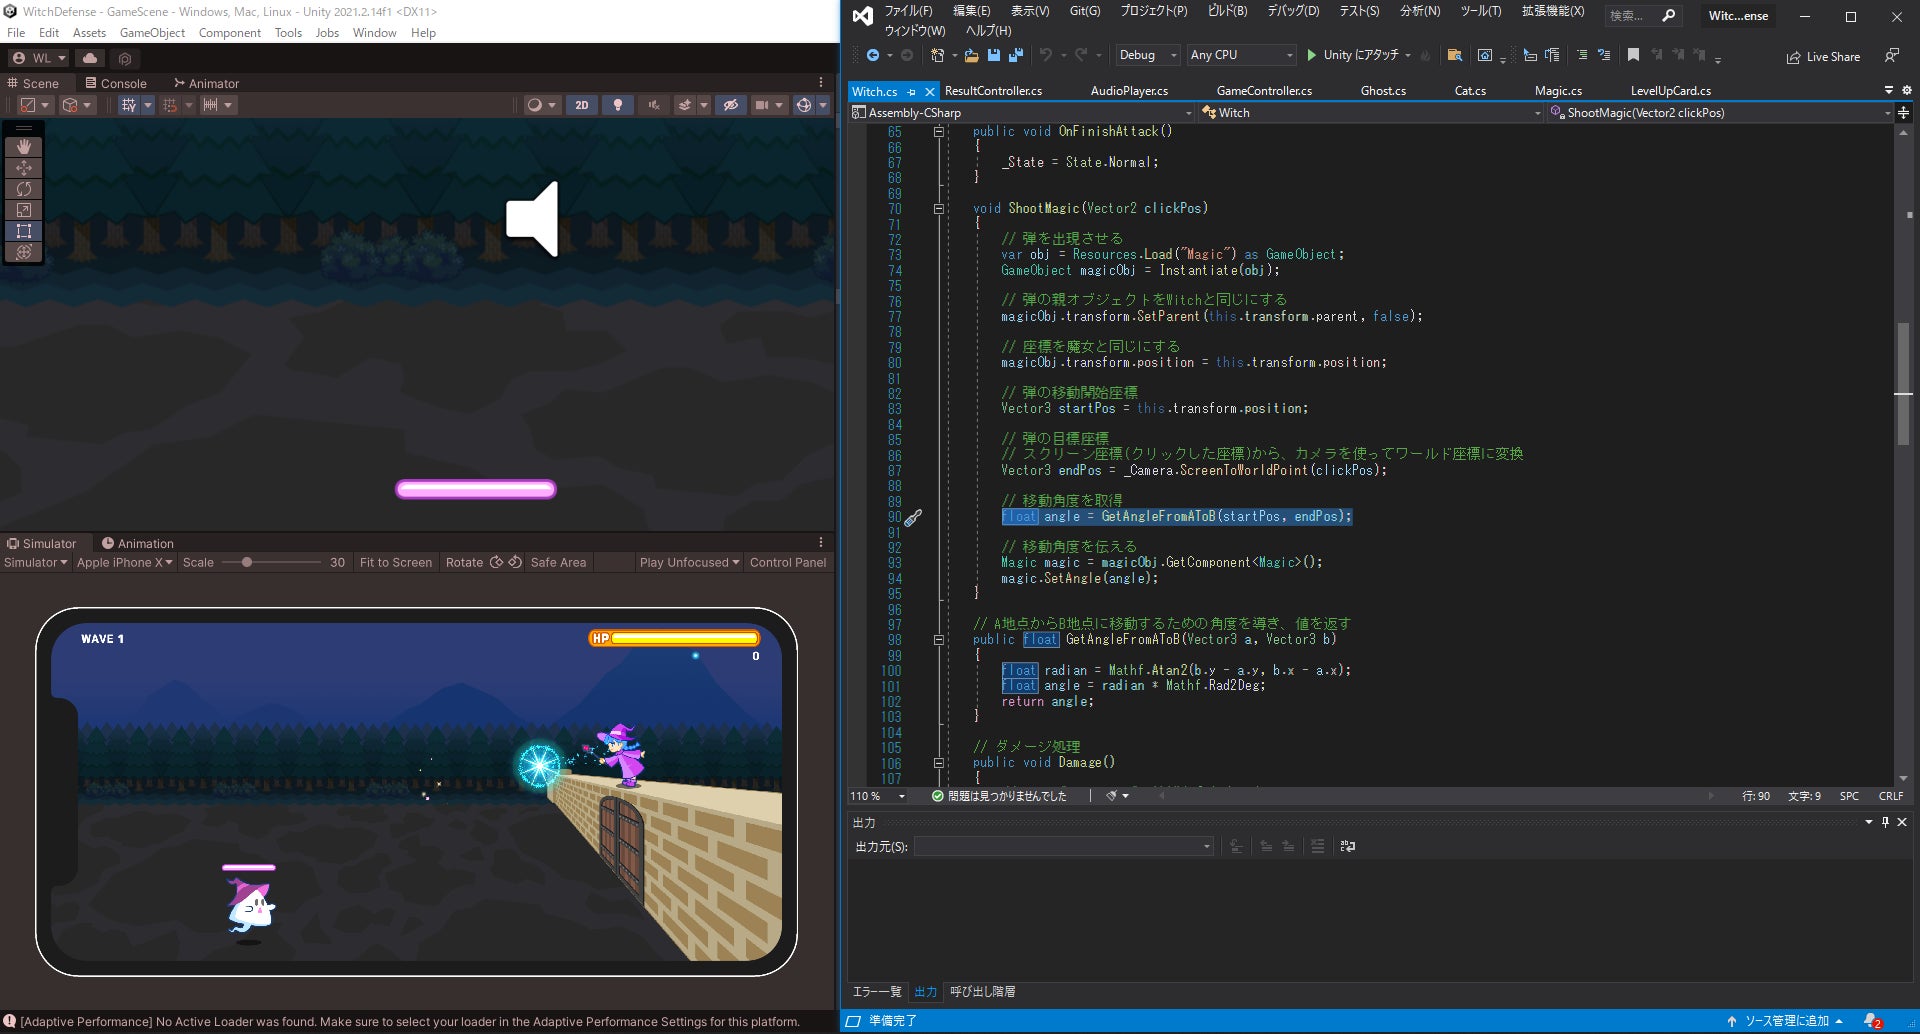
Task: Select the Move tool in Scene view
Action: click(x=24, y=168)
